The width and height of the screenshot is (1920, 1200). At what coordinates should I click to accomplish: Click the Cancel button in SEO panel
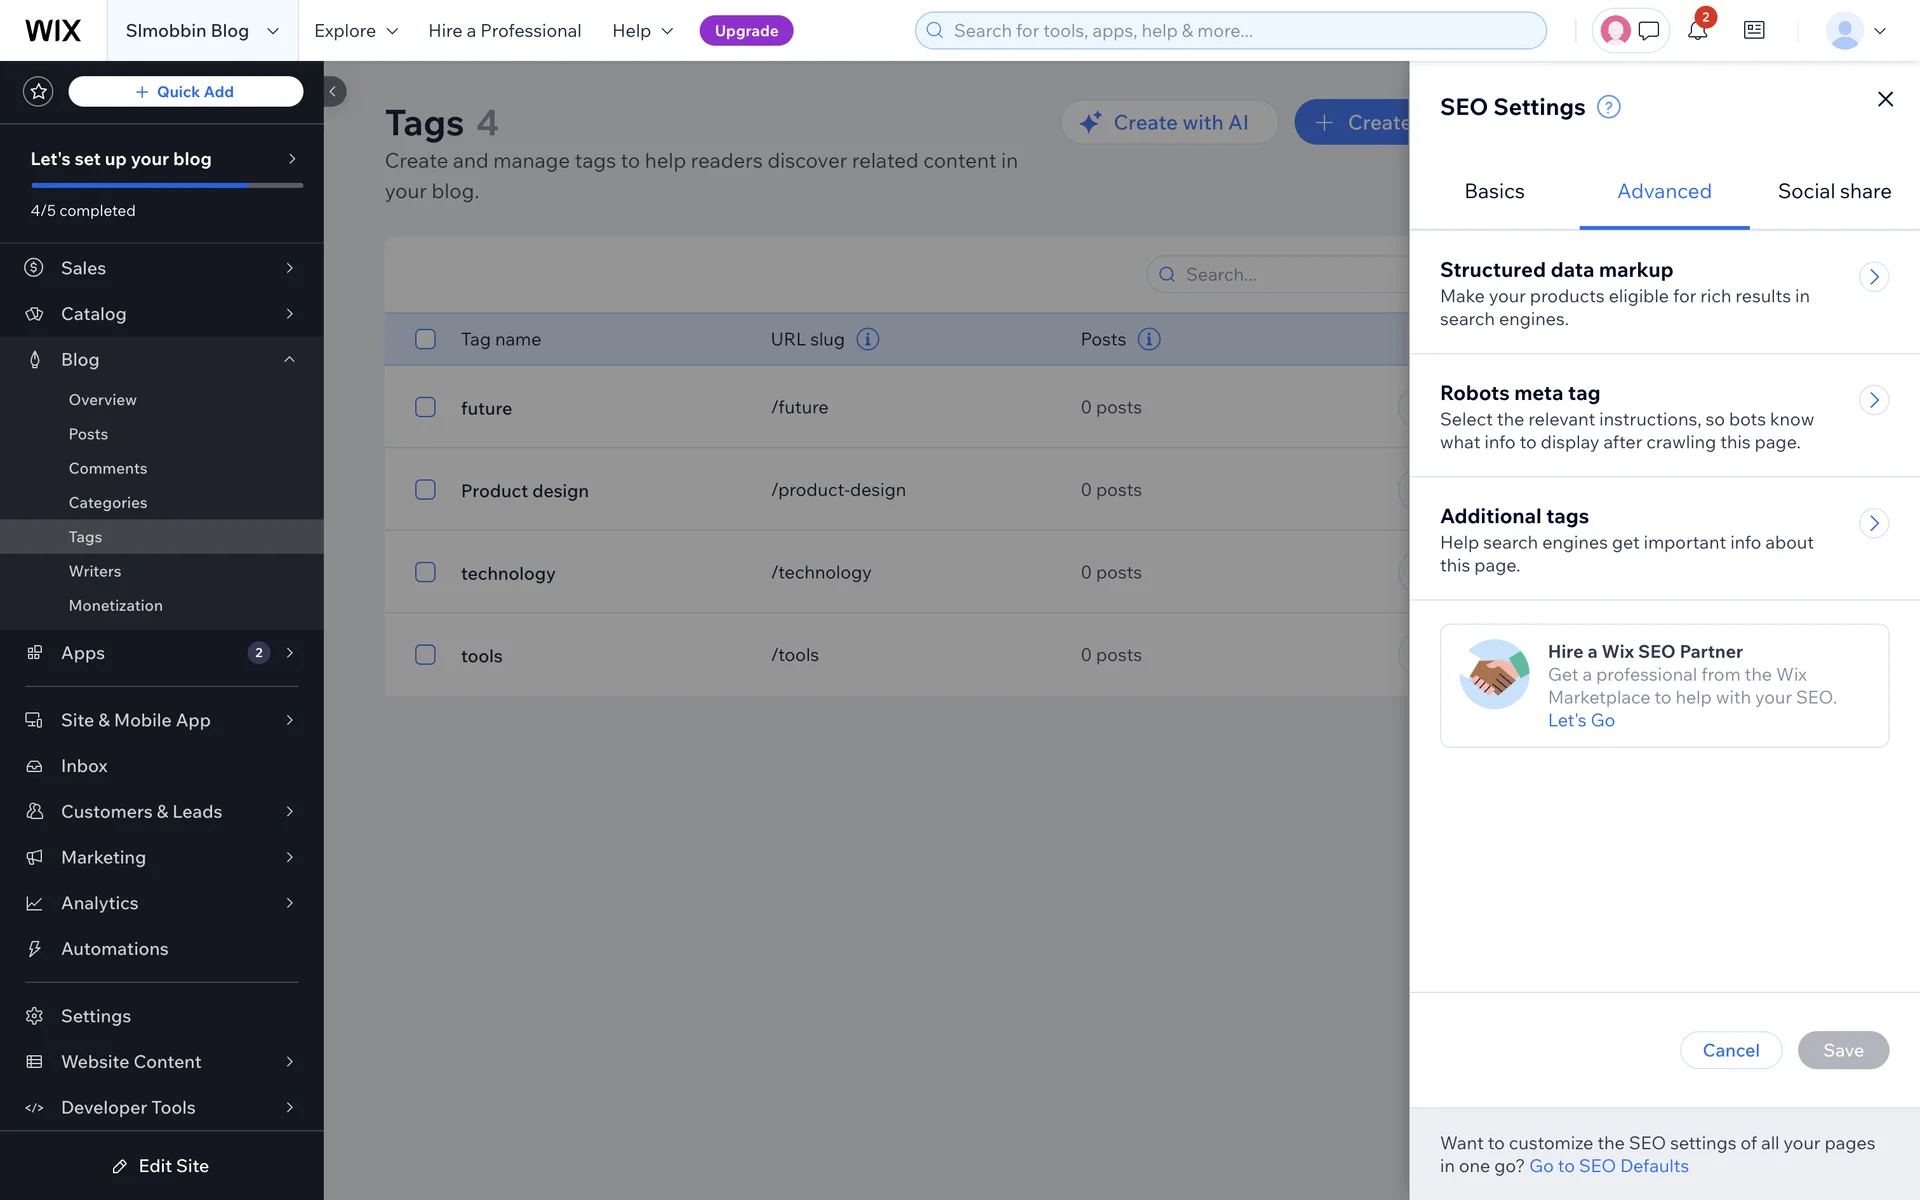[1730, 1050]
